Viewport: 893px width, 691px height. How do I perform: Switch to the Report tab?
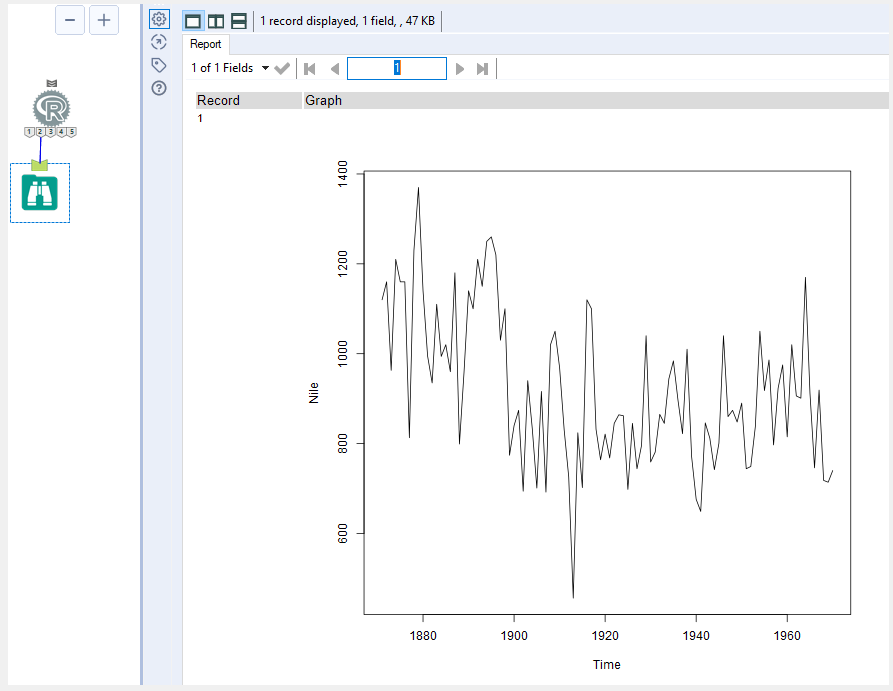[205, 44]
